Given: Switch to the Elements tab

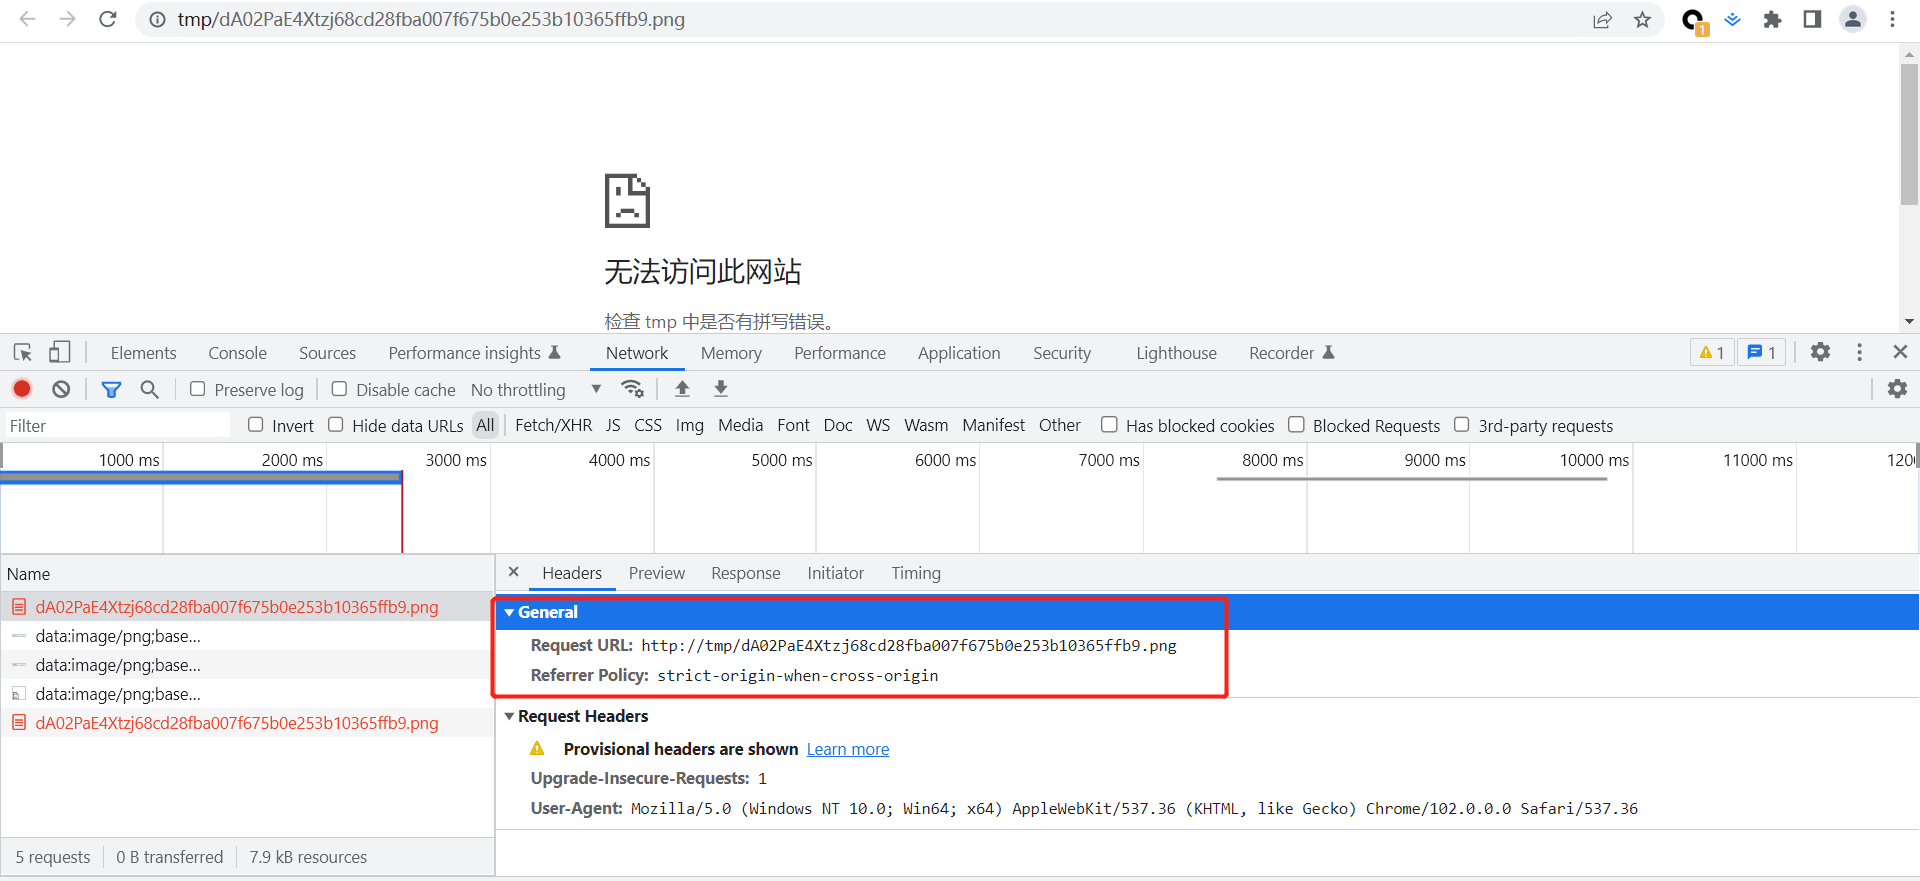Looking at the screenshot, I should pyautogui.click(x=143, y=353).
